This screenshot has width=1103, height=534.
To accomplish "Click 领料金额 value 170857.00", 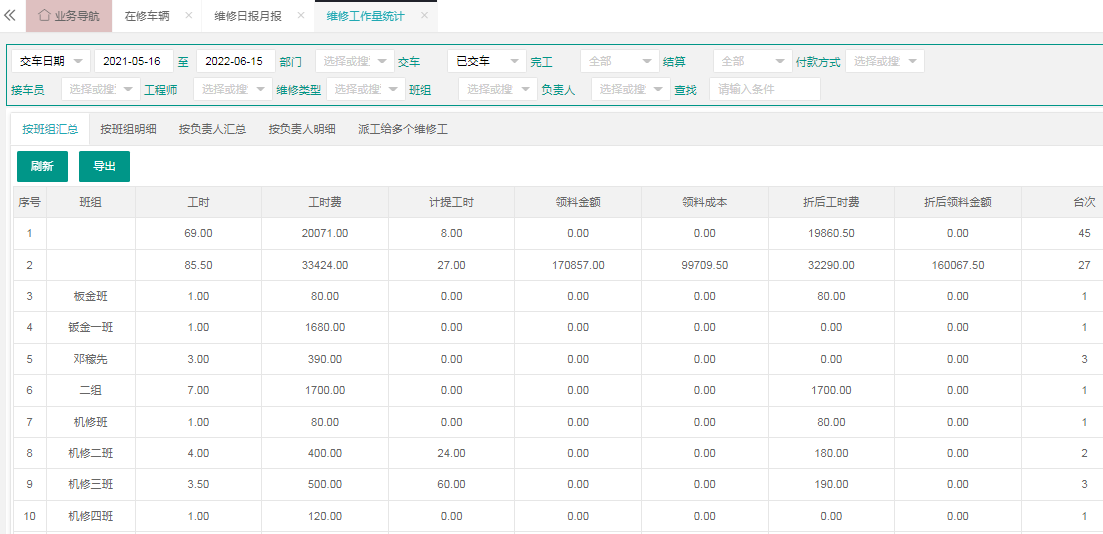I will (578, 265).
